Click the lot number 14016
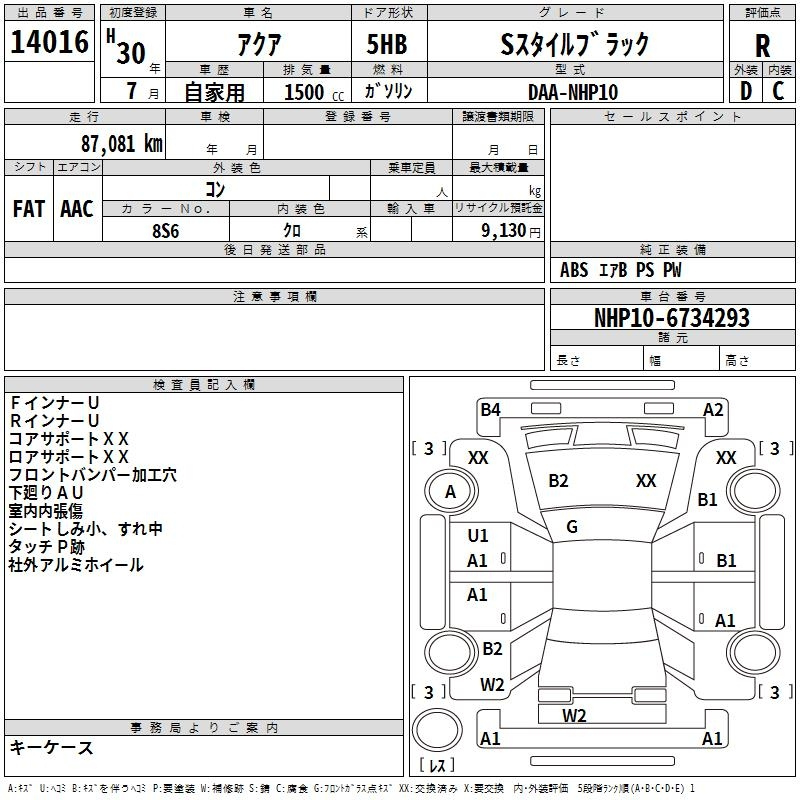This screenshot has height=800, width=800. 49,42
